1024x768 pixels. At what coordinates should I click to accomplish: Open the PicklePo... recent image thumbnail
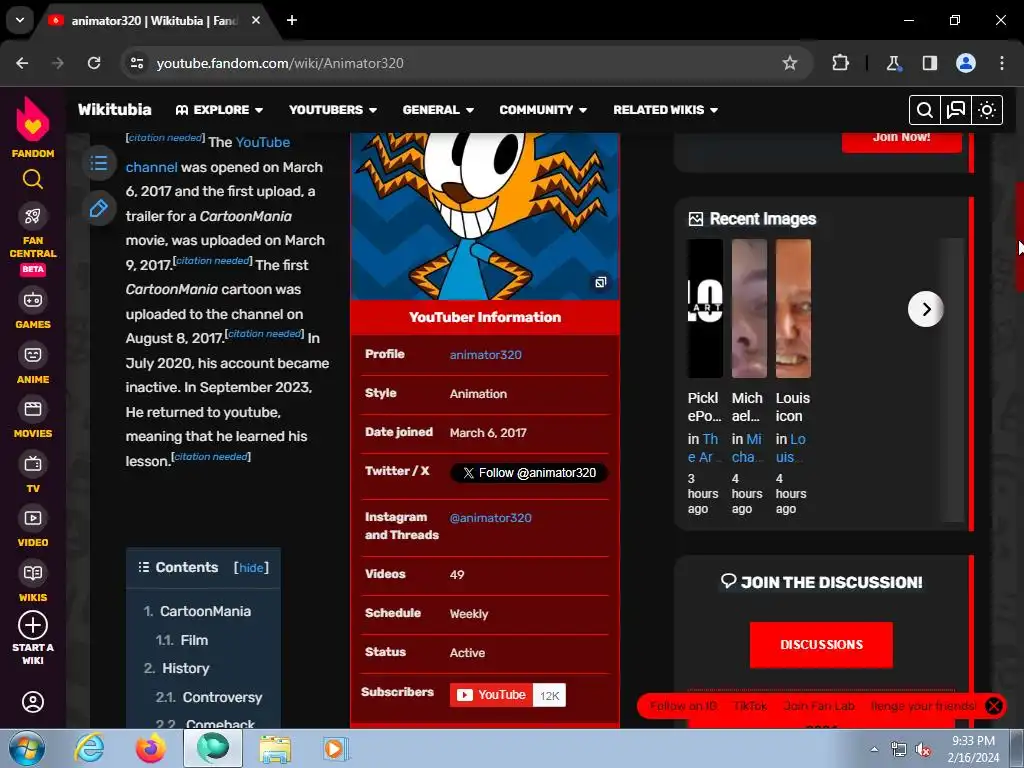705,308
